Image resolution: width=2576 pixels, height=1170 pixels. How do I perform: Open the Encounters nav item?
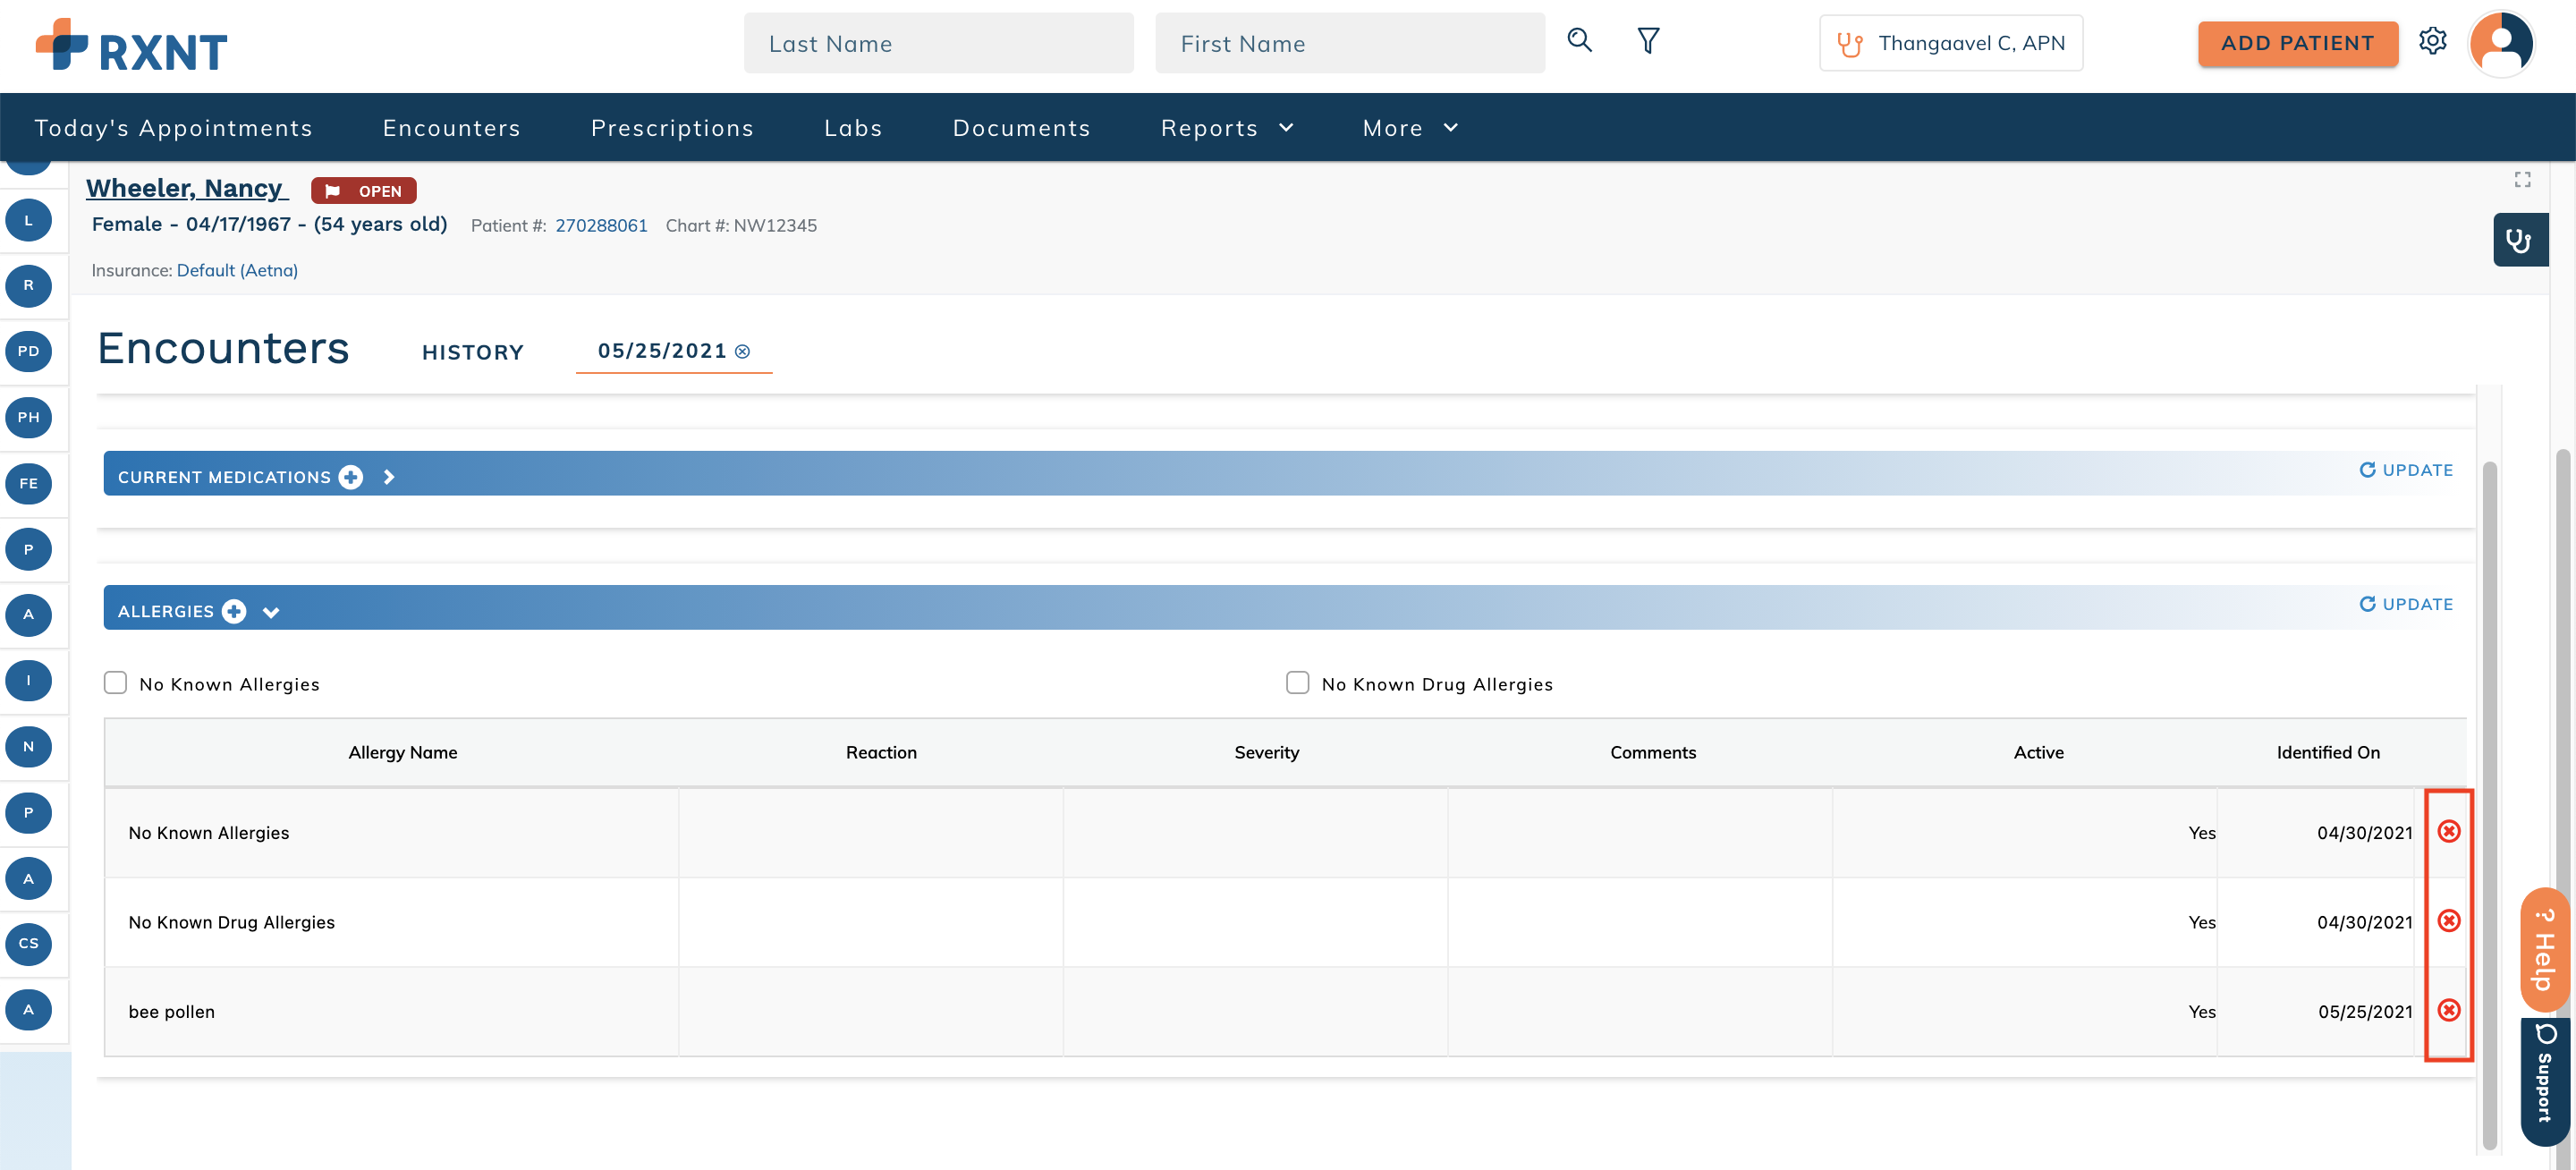[x=451, y=128]
